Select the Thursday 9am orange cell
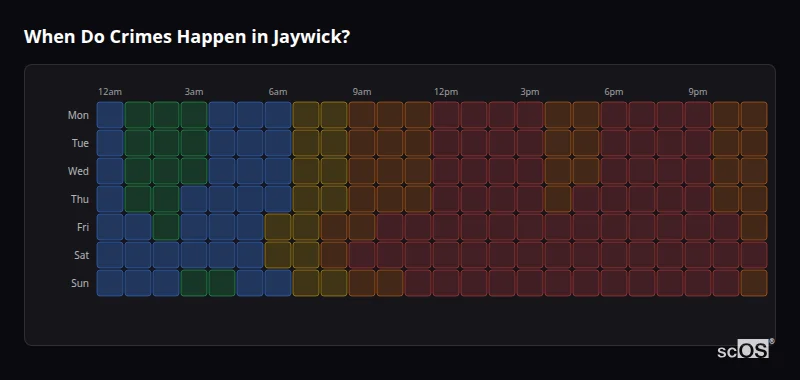The height and width of the screenshot is (380, 800). coord(362,199)
